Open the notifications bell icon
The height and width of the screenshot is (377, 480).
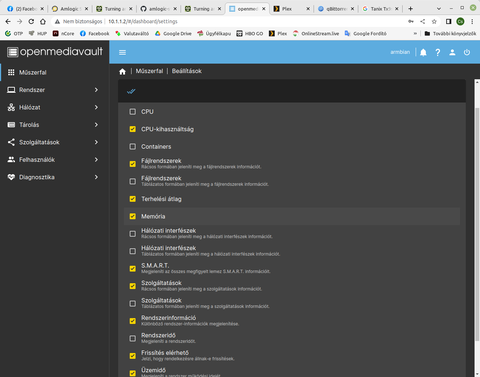tap(423, 52)
